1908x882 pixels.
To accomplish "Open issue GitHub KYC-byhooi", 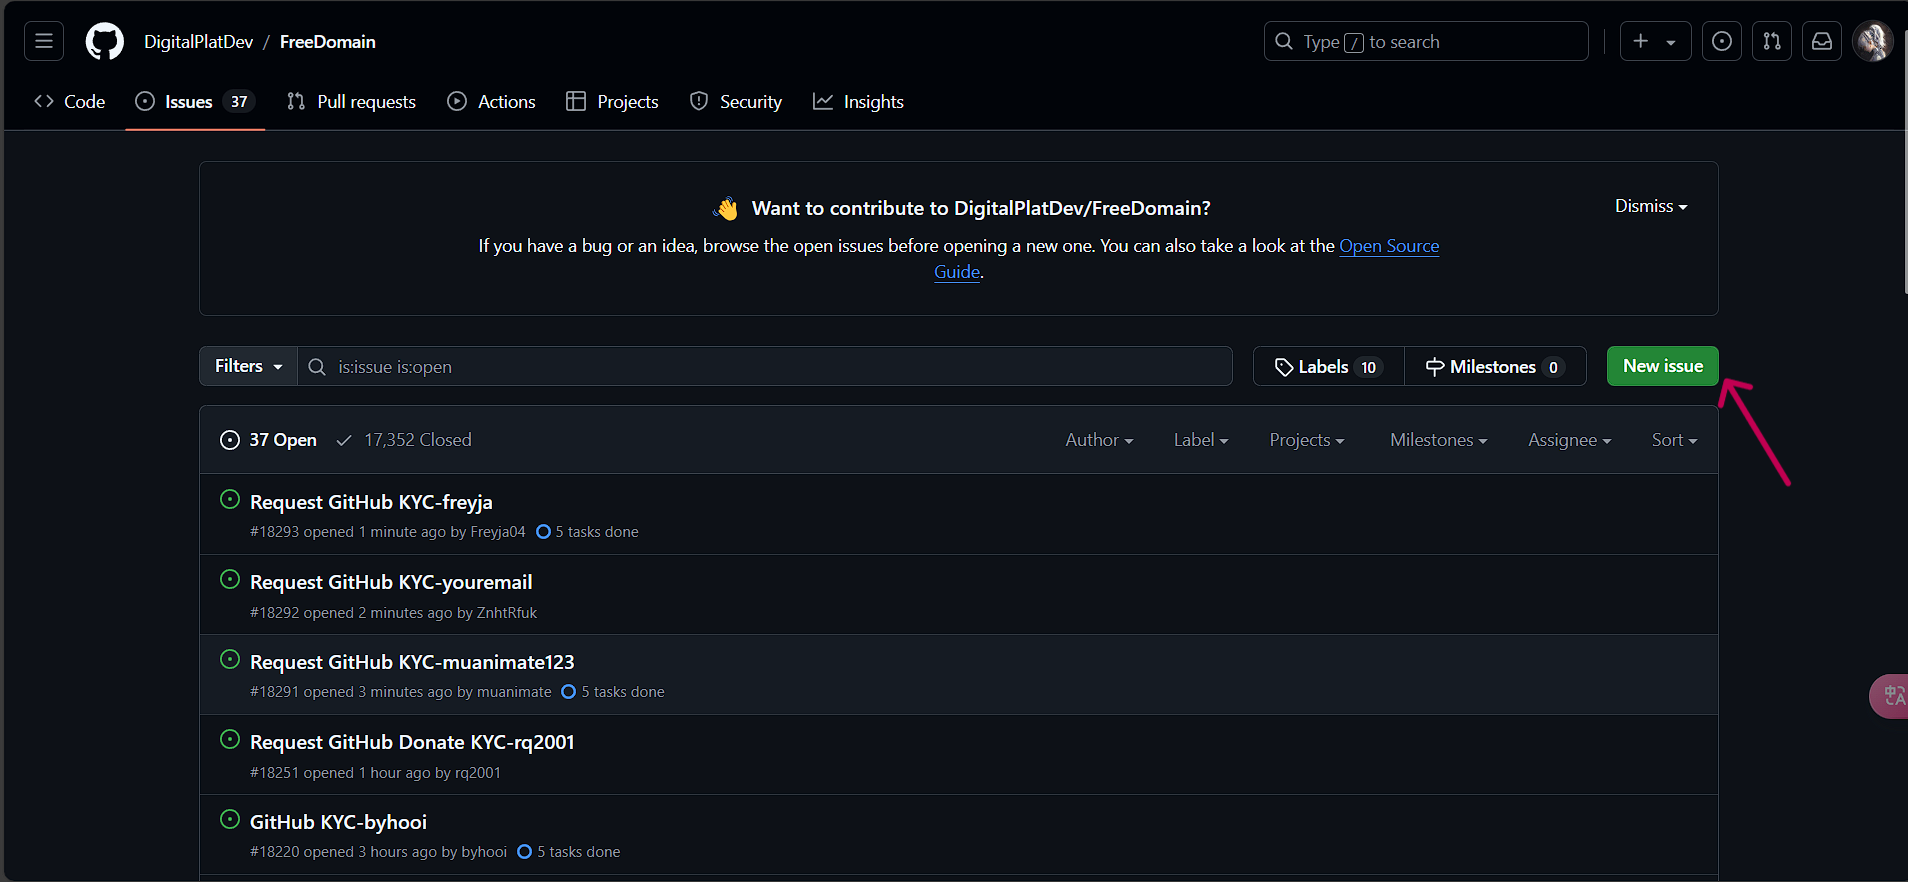I will click(x=338, y=822).
